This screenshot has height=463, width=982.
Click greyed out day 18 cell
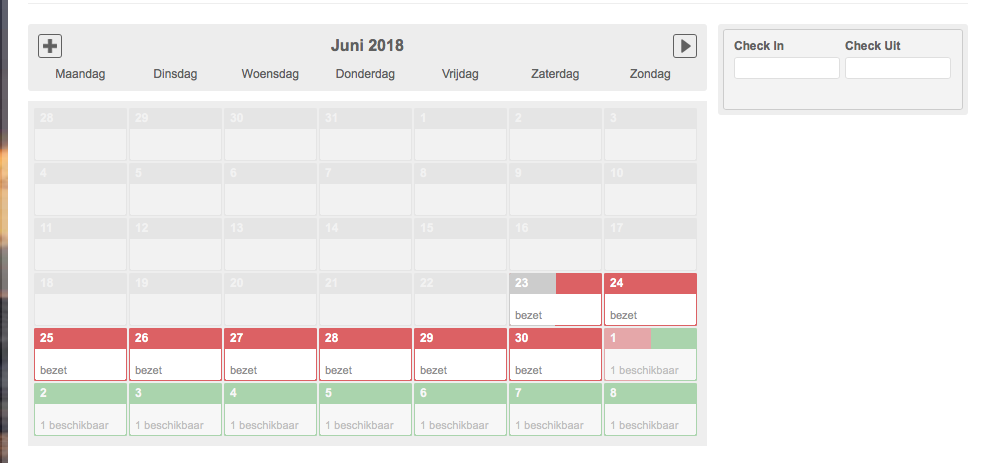(81, 299)
